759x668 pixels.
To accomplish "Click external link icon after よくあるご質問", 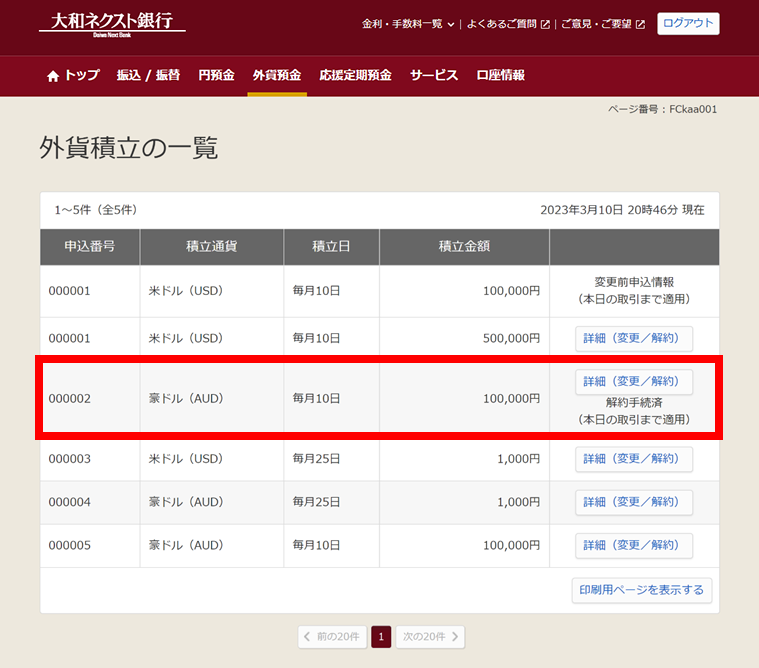I will 545,24.
